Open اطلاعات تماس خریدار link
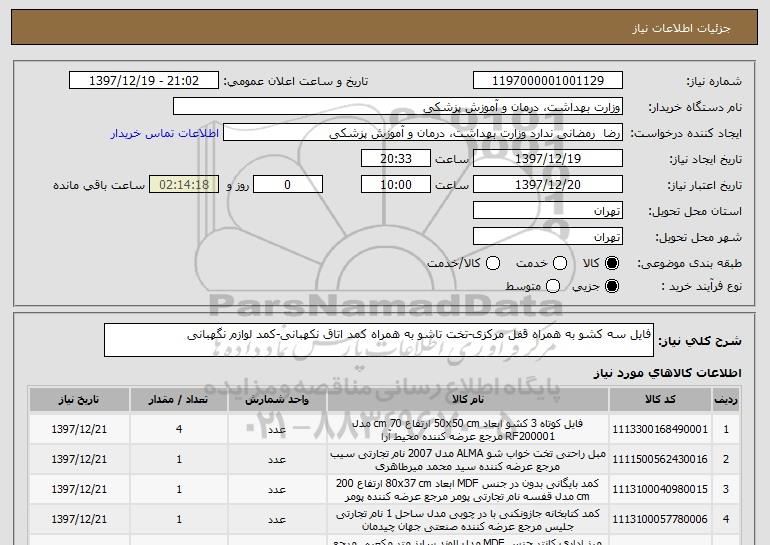Viewport: 770px width, 545px height. 165,133
